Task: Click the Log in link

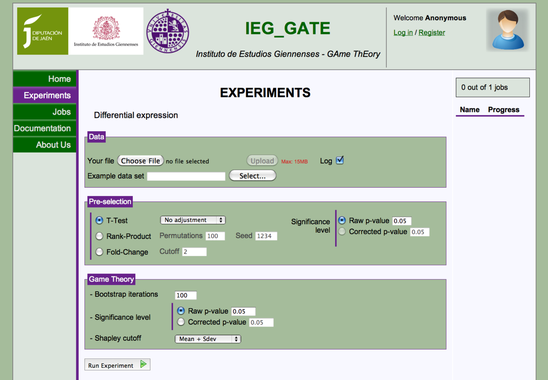Action: click(403, 33)
